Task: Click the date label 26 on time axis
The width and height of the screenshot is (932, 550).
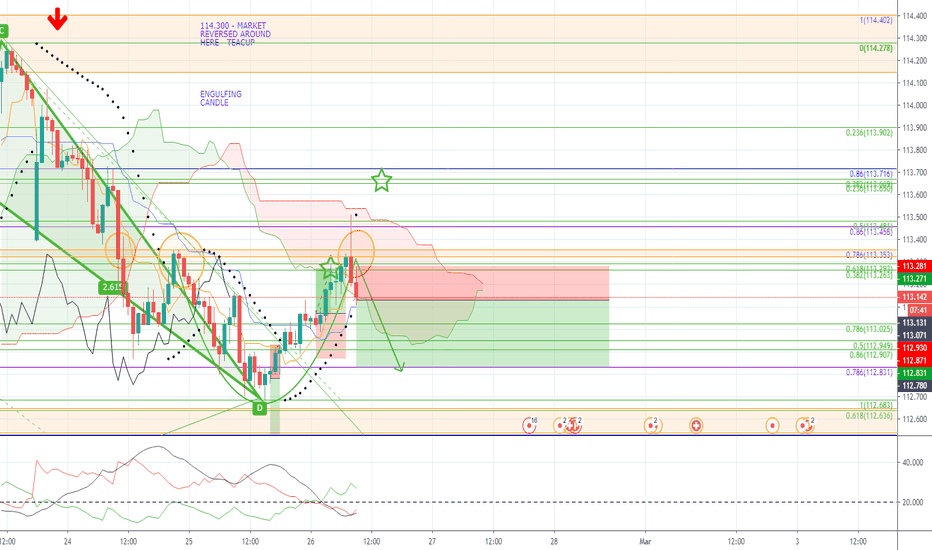Action: coord(311,541)
